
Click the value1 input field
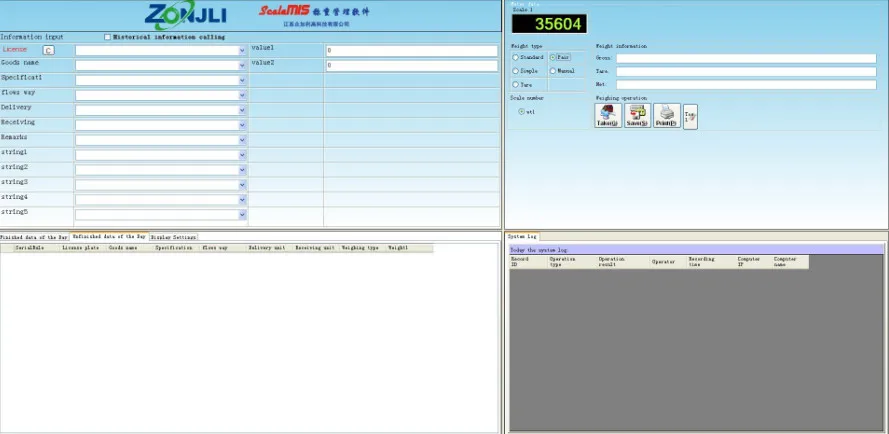pyautogui.click(x=411, y=50)
